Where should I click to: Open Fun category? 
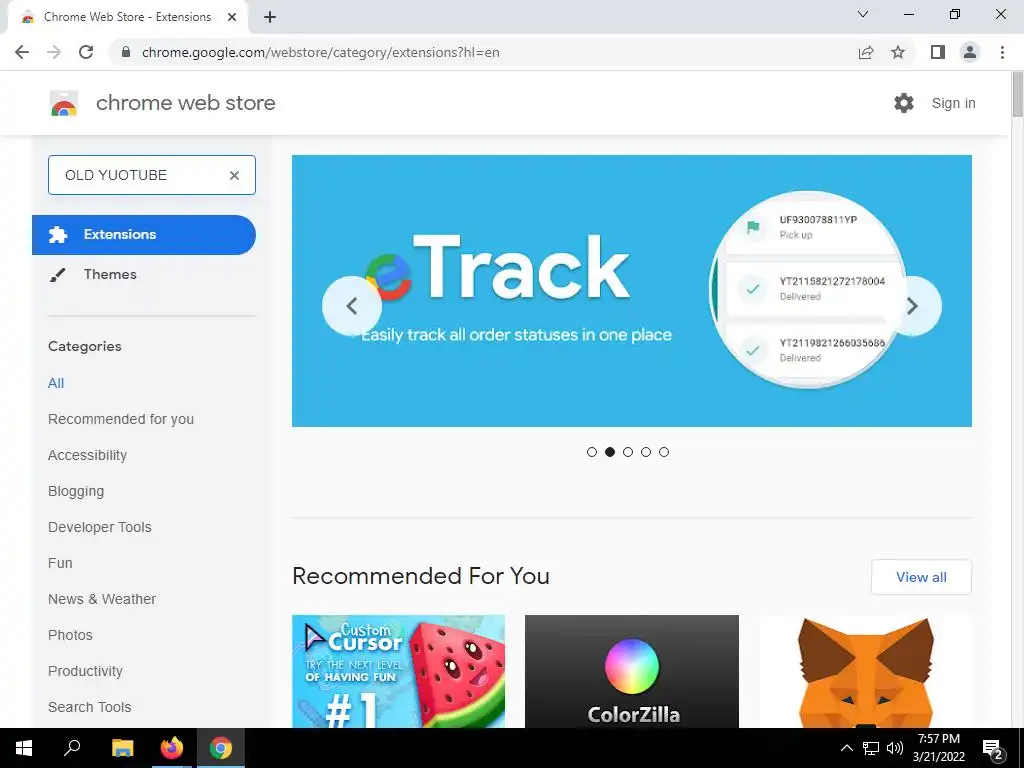(60, 563)
